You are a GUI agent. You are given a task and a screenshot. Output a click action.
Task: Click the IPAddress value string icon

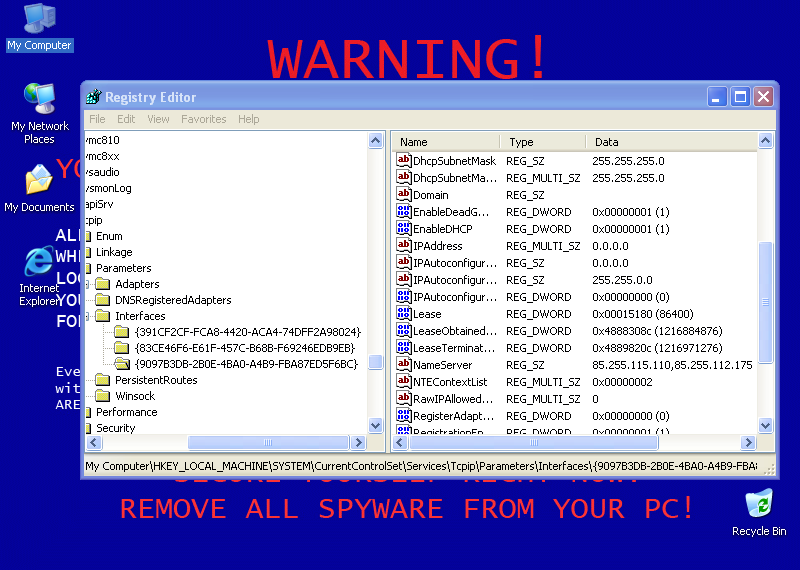pyautogui.click(x=404, y=245)
